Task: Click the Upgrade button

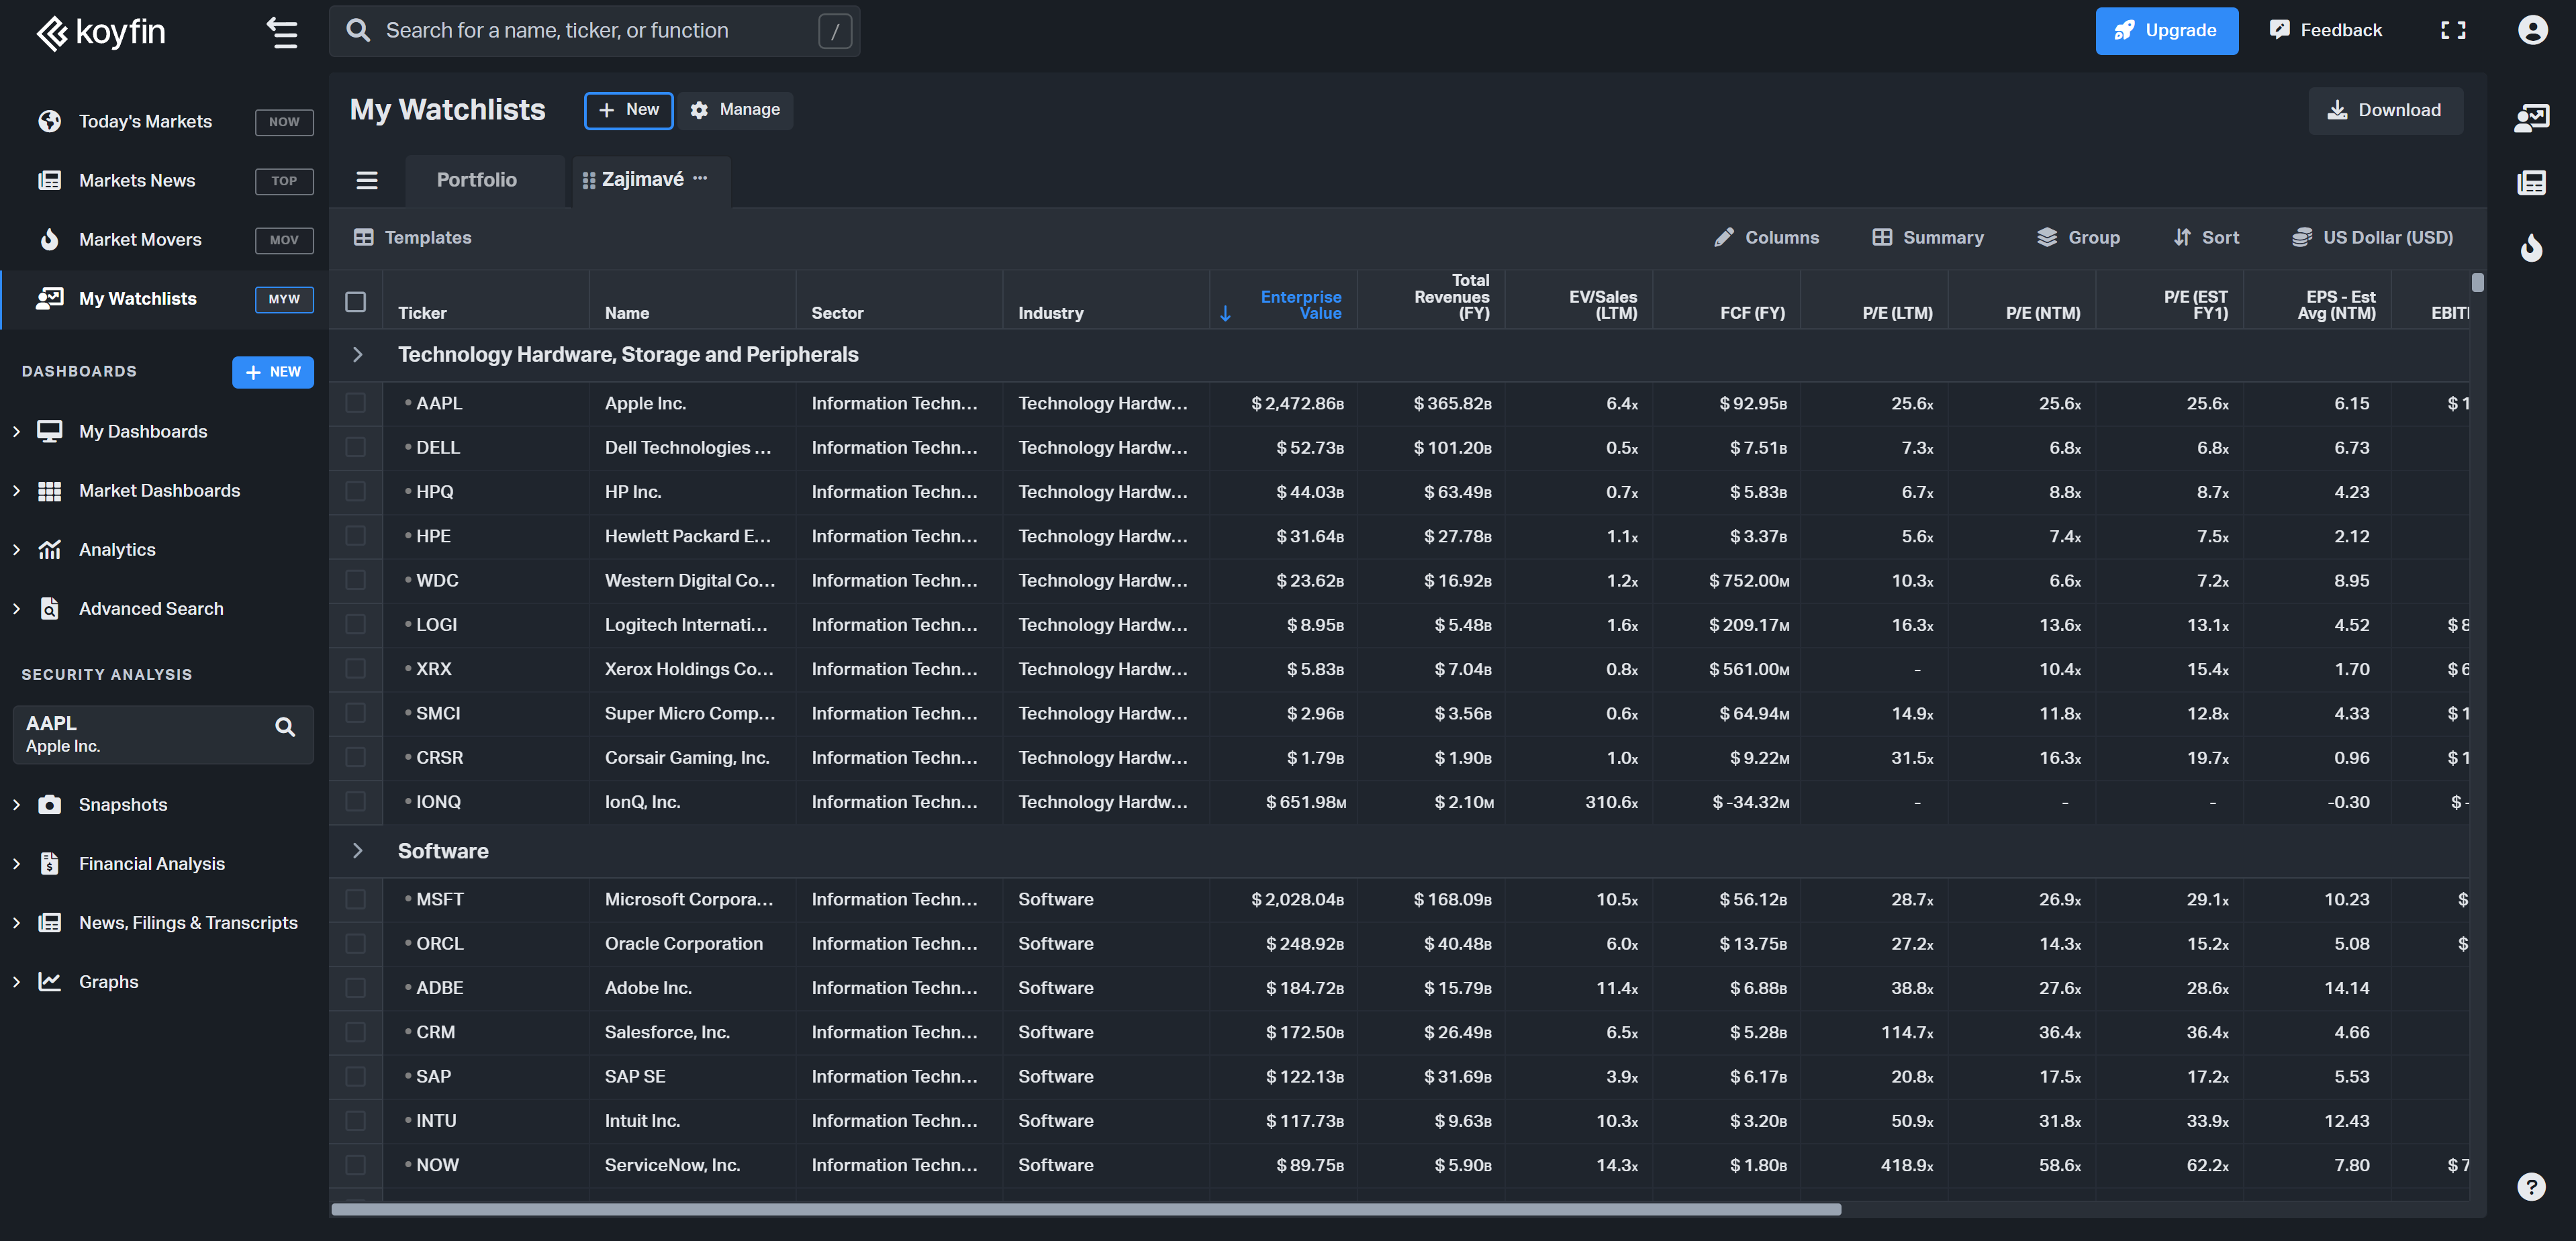Action: pyautogui.click(x=2166, y=30)
